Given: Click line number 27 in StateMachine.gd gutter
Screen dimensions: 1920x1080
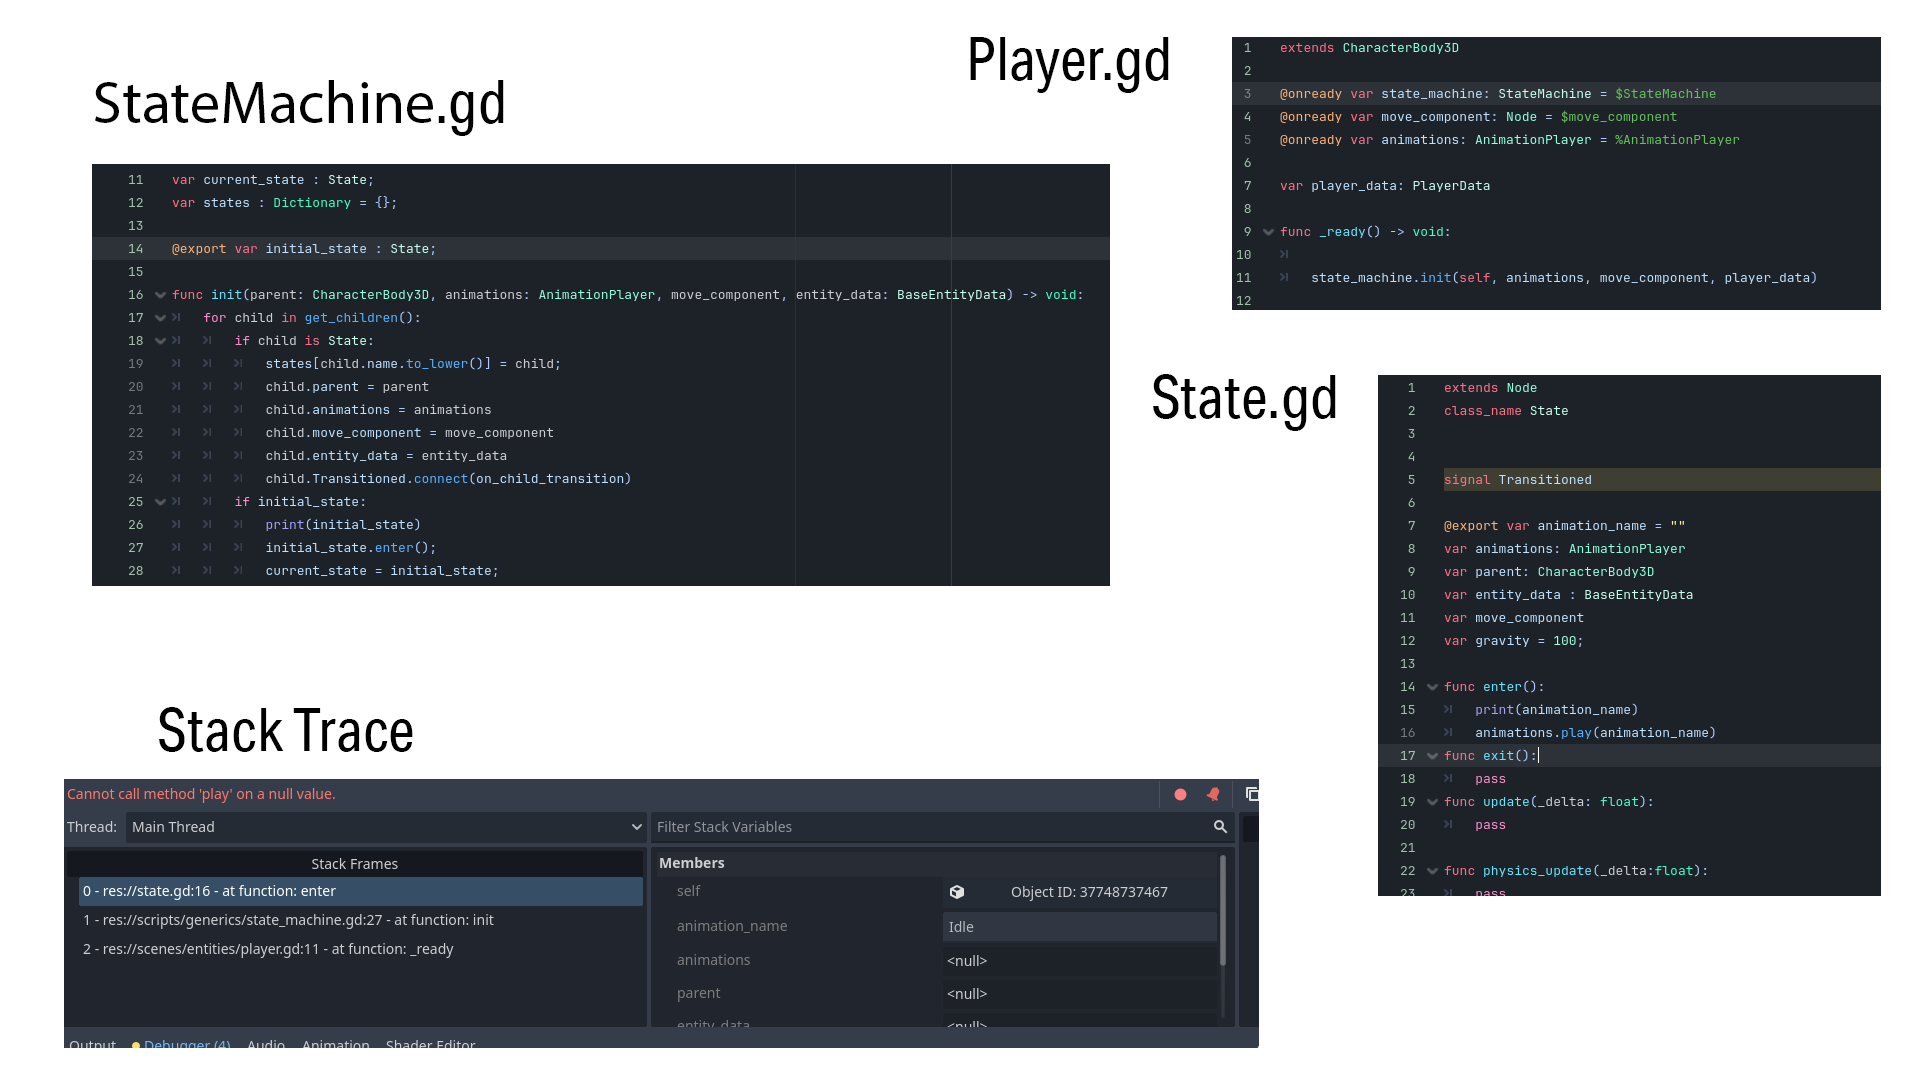Looking at the screenshot, I should pyautogui.click(x=135, y=548).
